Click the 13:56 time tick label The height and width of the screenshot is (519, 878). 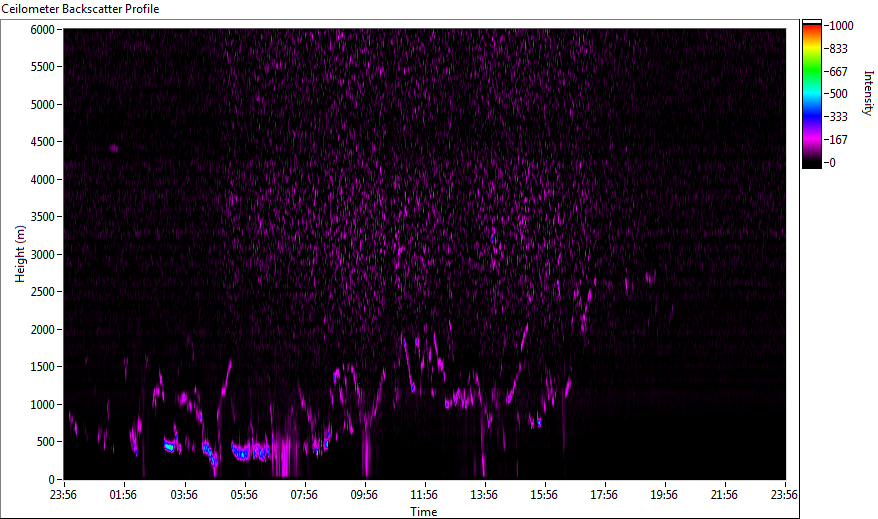click(484, 495)
